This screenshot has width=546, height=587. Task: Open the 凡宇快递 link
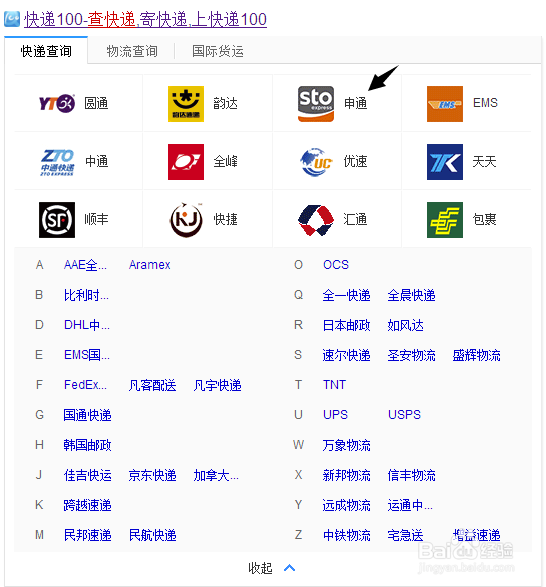pos(217,385)
